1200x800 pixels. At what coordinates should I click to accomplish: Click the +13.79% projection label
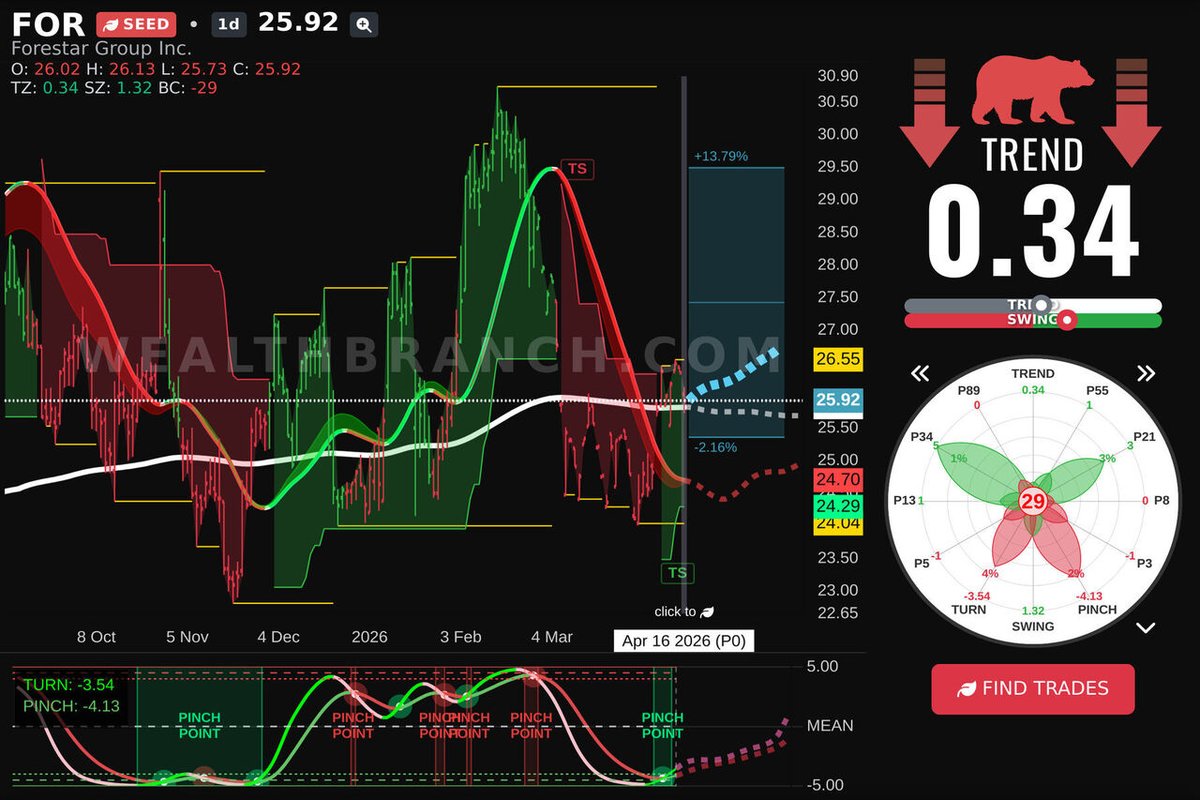coord(721,156)
